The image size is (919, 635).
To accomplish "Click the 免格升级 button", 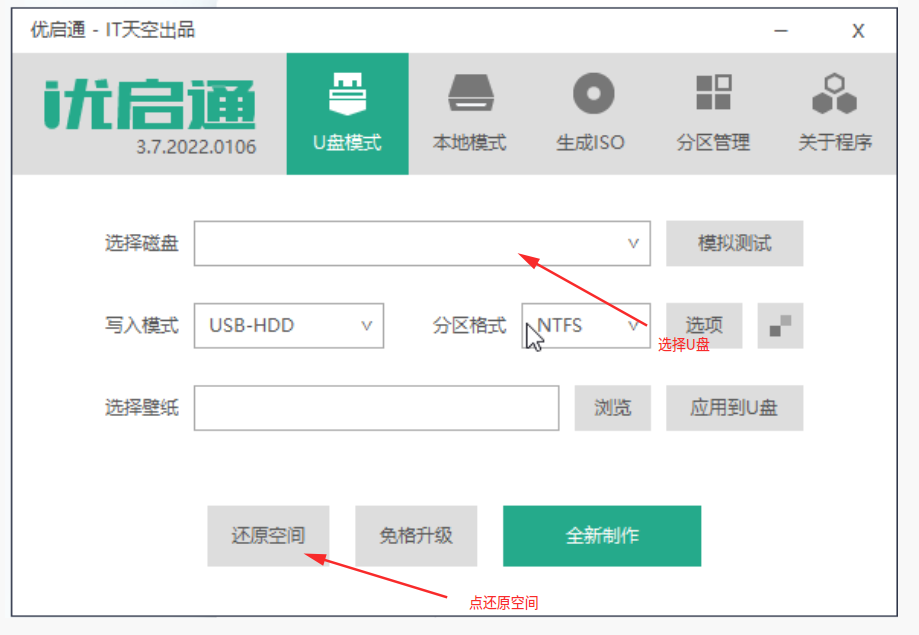I will [416, 536].
